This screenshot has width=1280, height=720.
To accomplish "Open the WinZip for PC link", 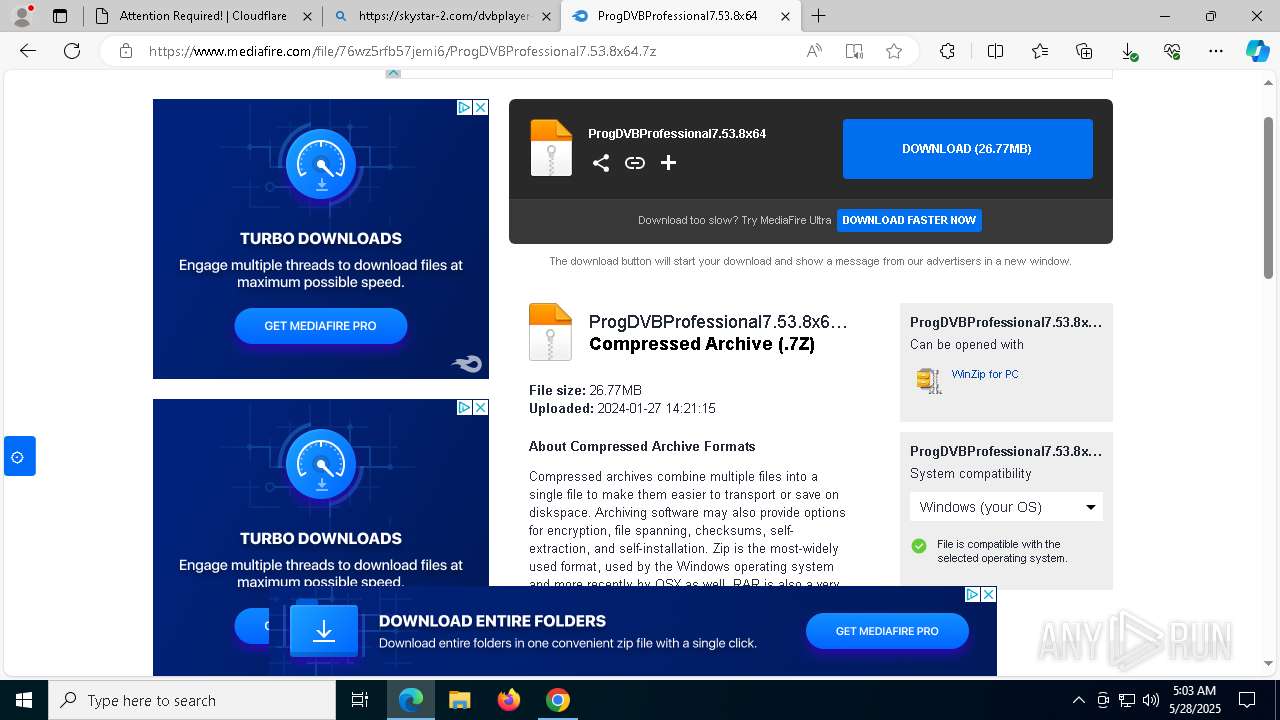I will (985, 374).
